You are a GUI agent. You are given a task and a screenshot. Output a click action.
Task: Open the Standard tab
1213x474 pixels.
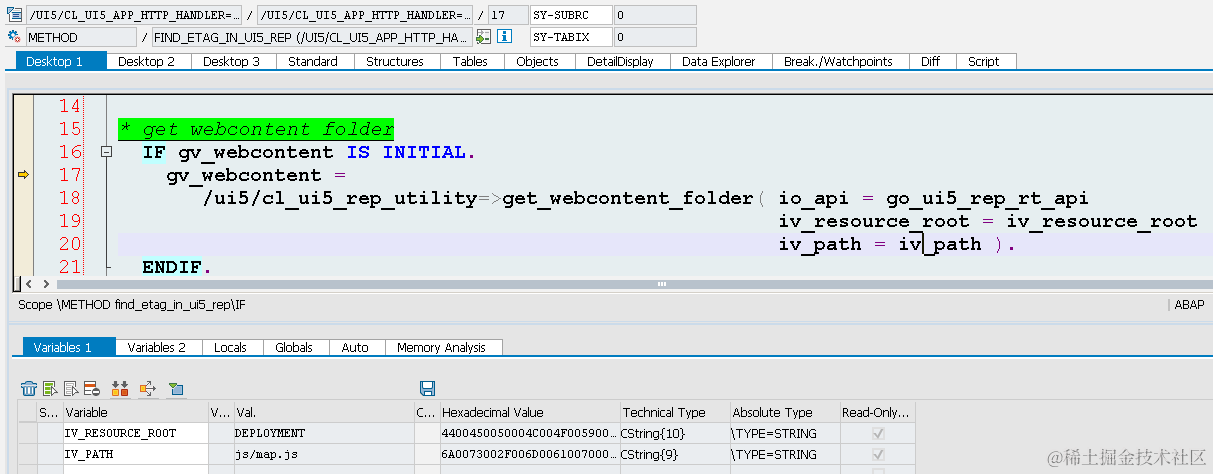click(313, 61)
